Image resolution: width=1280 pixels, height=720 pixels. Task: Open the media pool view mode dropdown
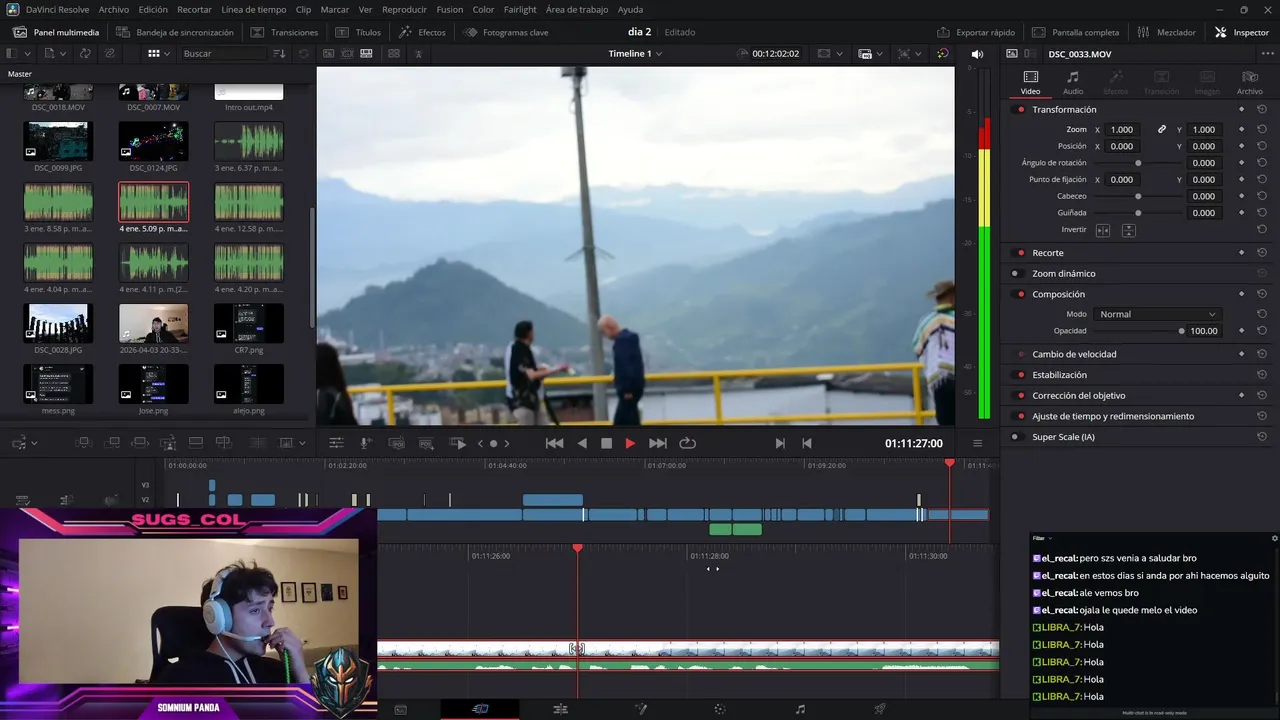161,54
